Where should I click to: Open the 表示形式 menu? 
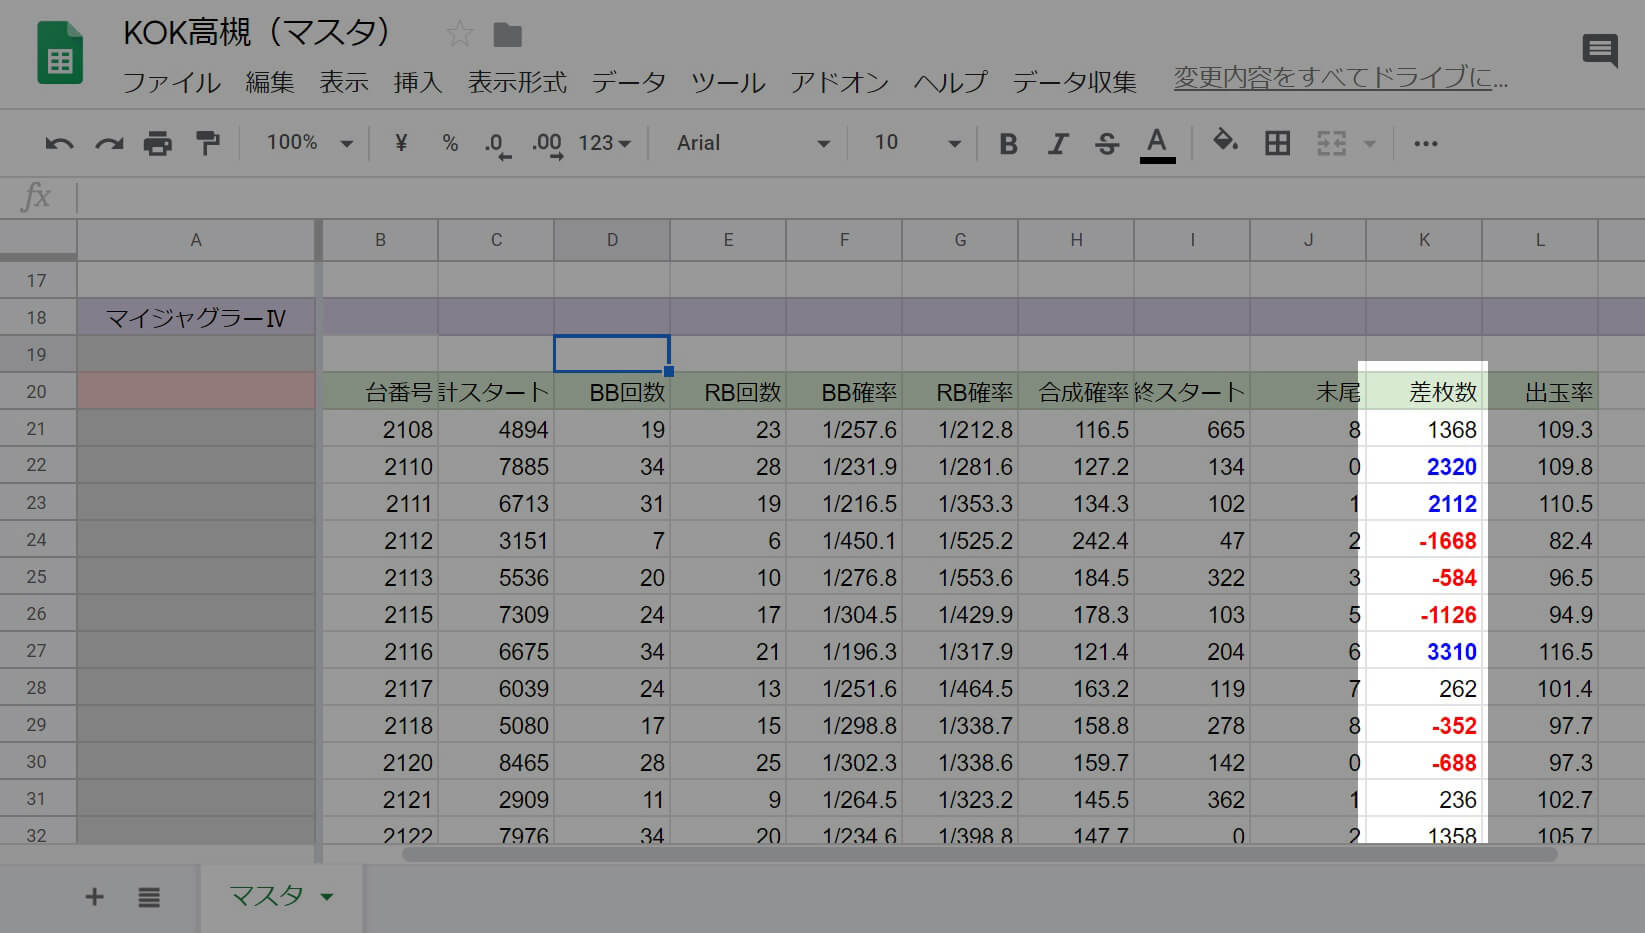[x=517, y=82]
